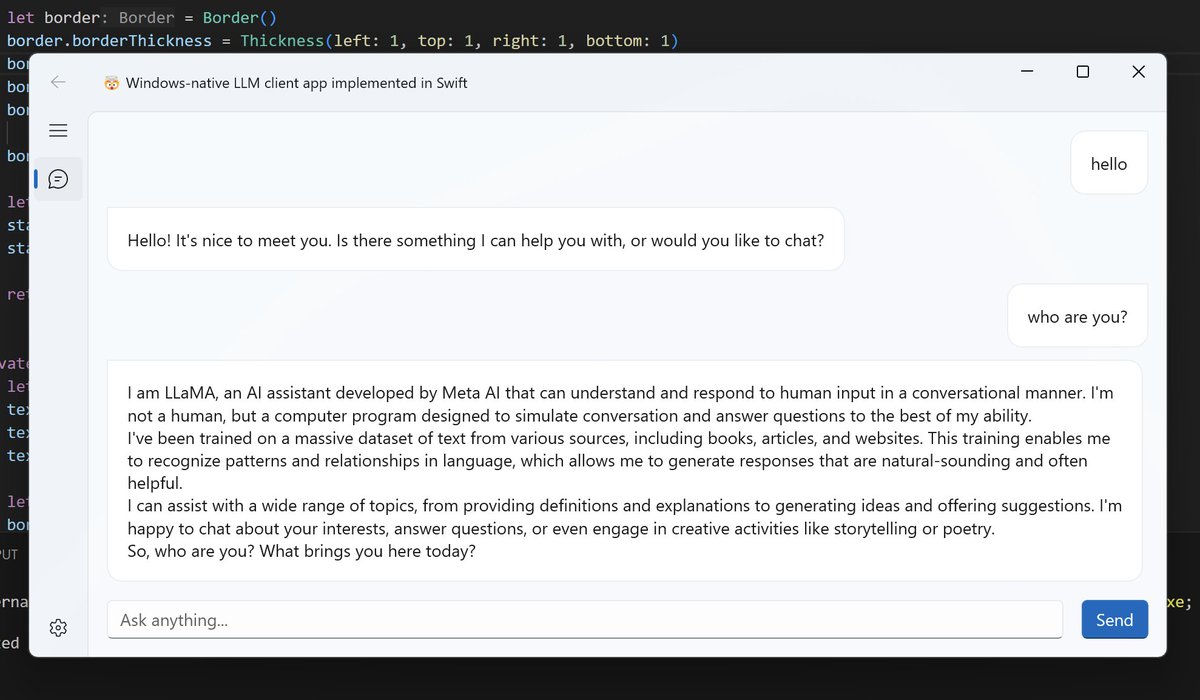1200x700 pixels.
Task: Click the "Hello! It's nice to meet you" reply
Action: point(476,240)
